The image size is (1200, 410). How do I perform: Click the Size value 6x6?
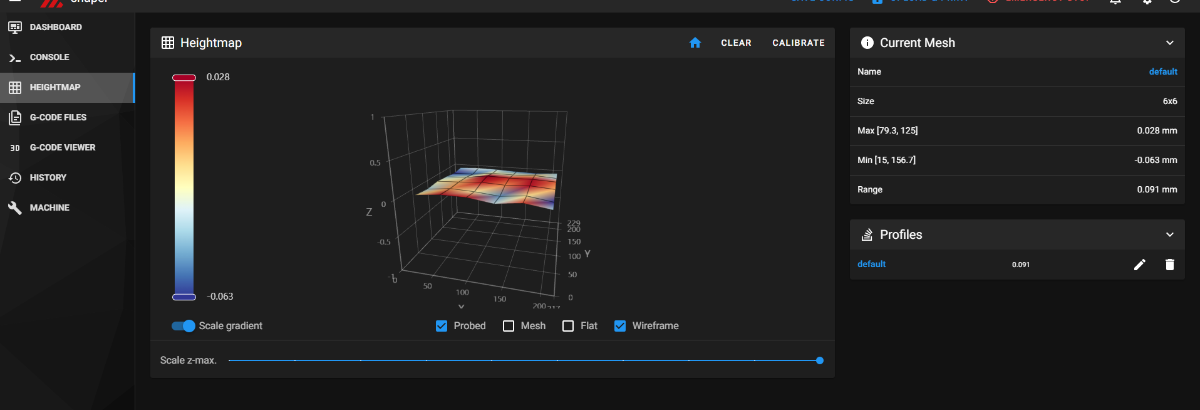(1170, 101)
